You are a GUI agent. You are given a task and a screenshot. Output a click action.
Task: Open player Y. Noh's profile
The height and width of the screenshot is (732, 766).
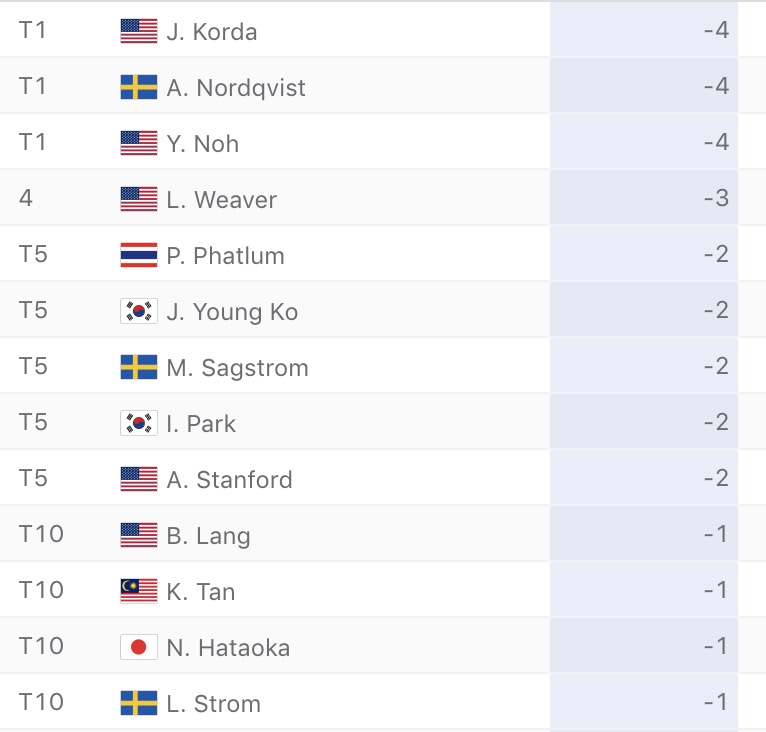203,144
